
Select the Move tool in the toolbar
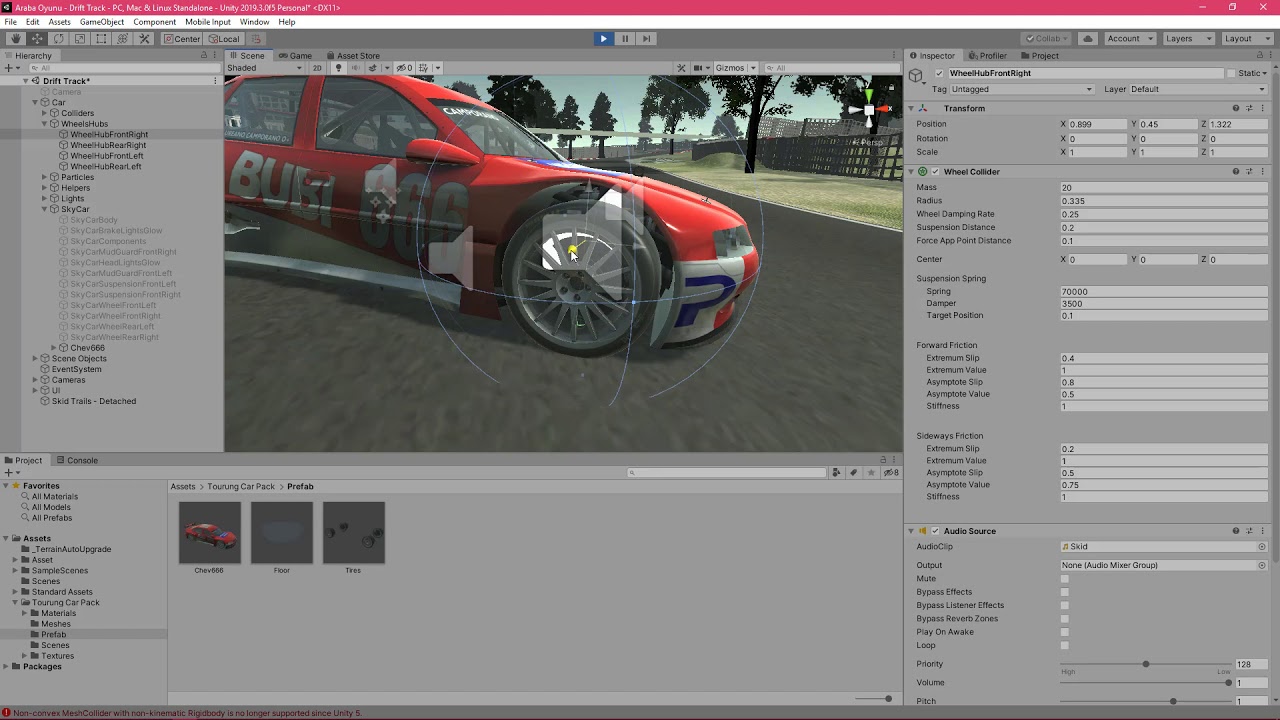(37, 39)
